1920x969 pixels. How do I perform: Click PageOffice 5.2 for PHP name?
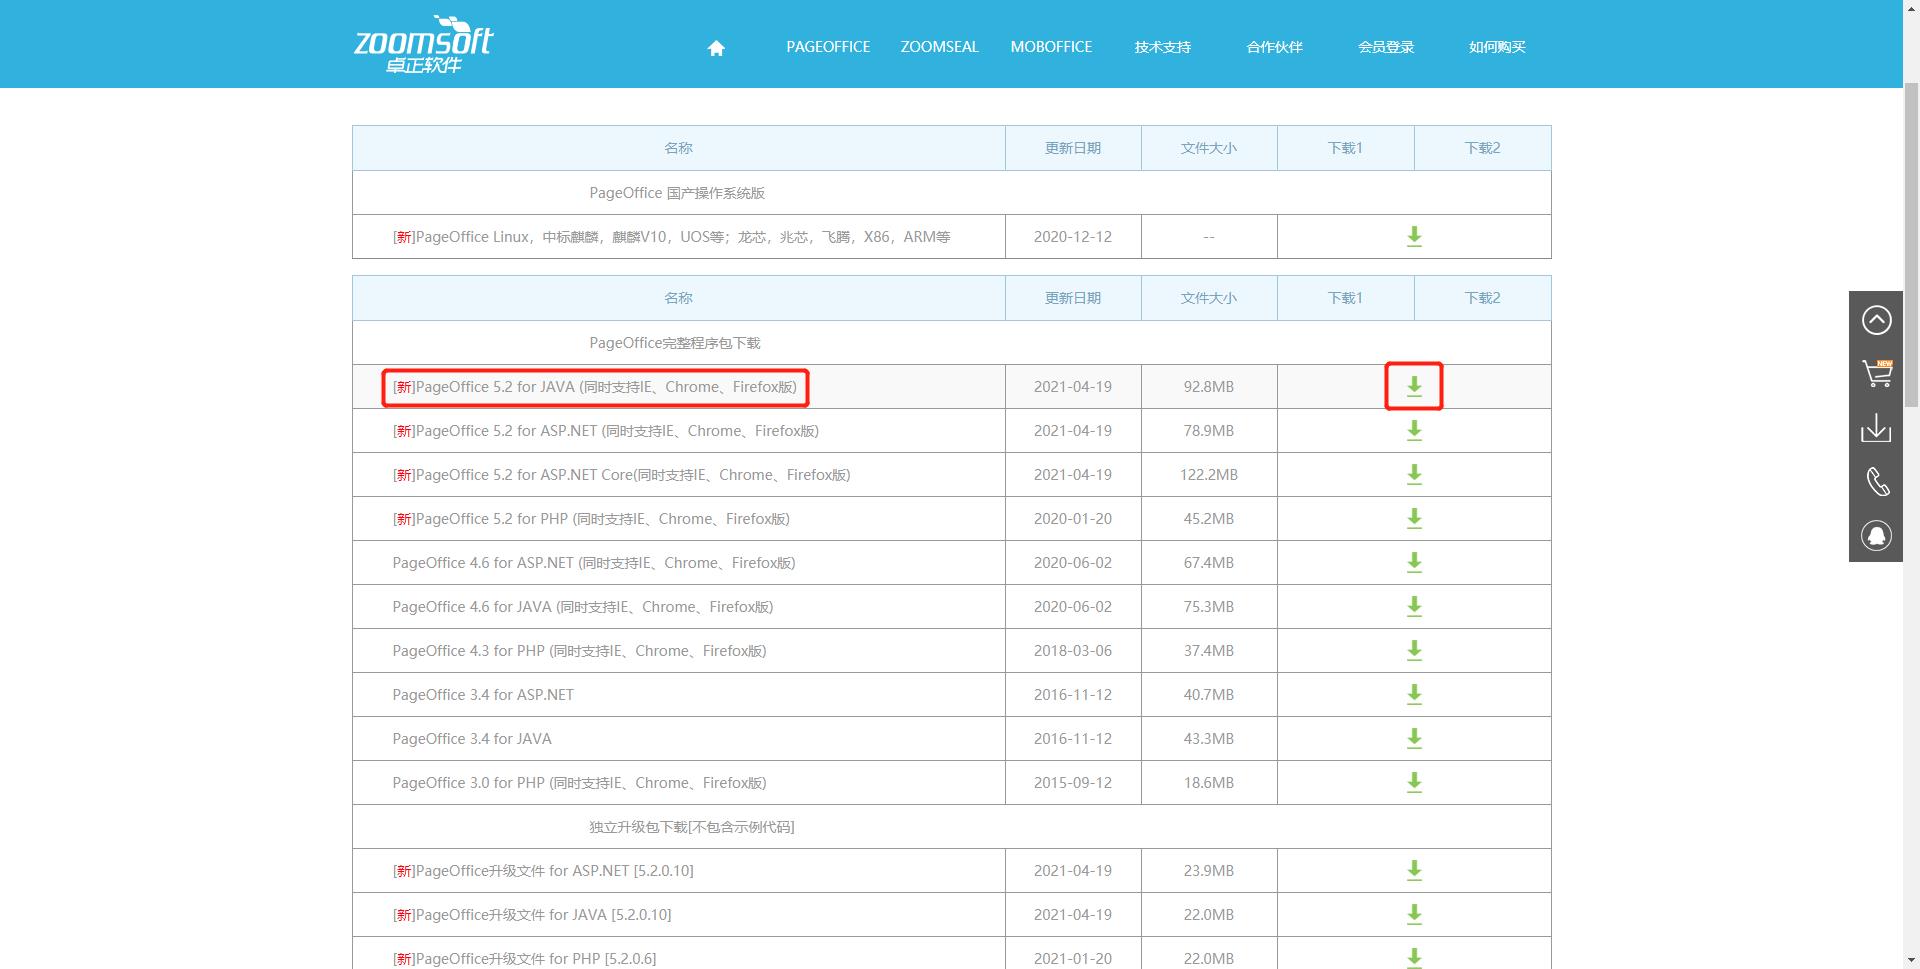(x=591, y=519)
